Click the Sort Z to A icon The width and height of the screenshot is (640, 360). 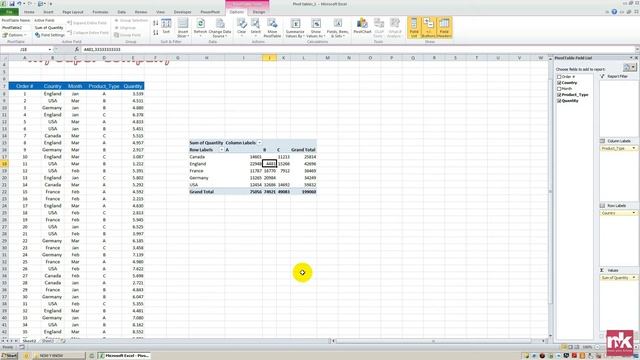point(156,32)
